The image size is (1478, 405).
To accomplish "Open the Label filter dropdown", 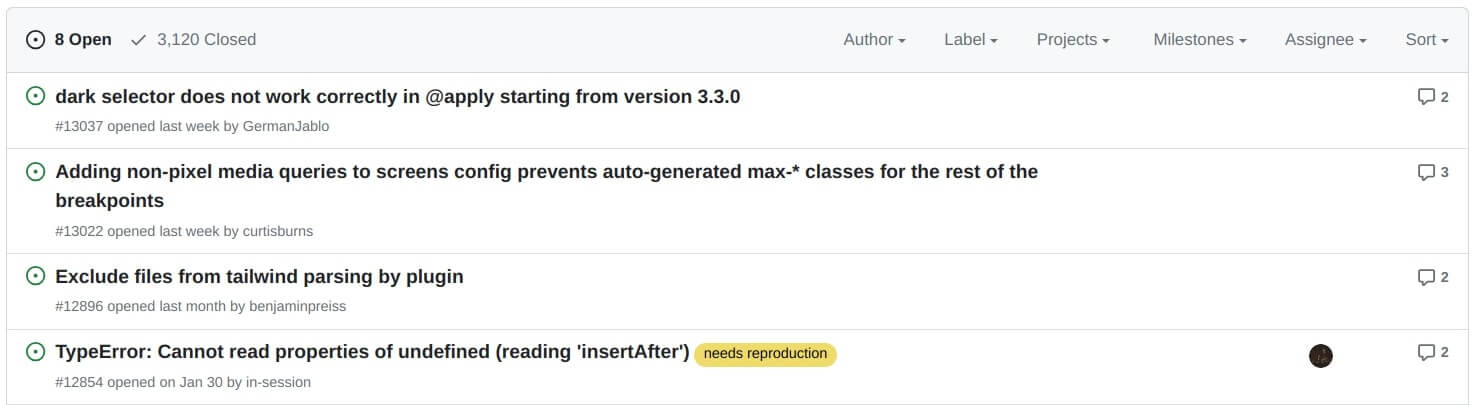I will pyautogui.click(x=971, y=40).
